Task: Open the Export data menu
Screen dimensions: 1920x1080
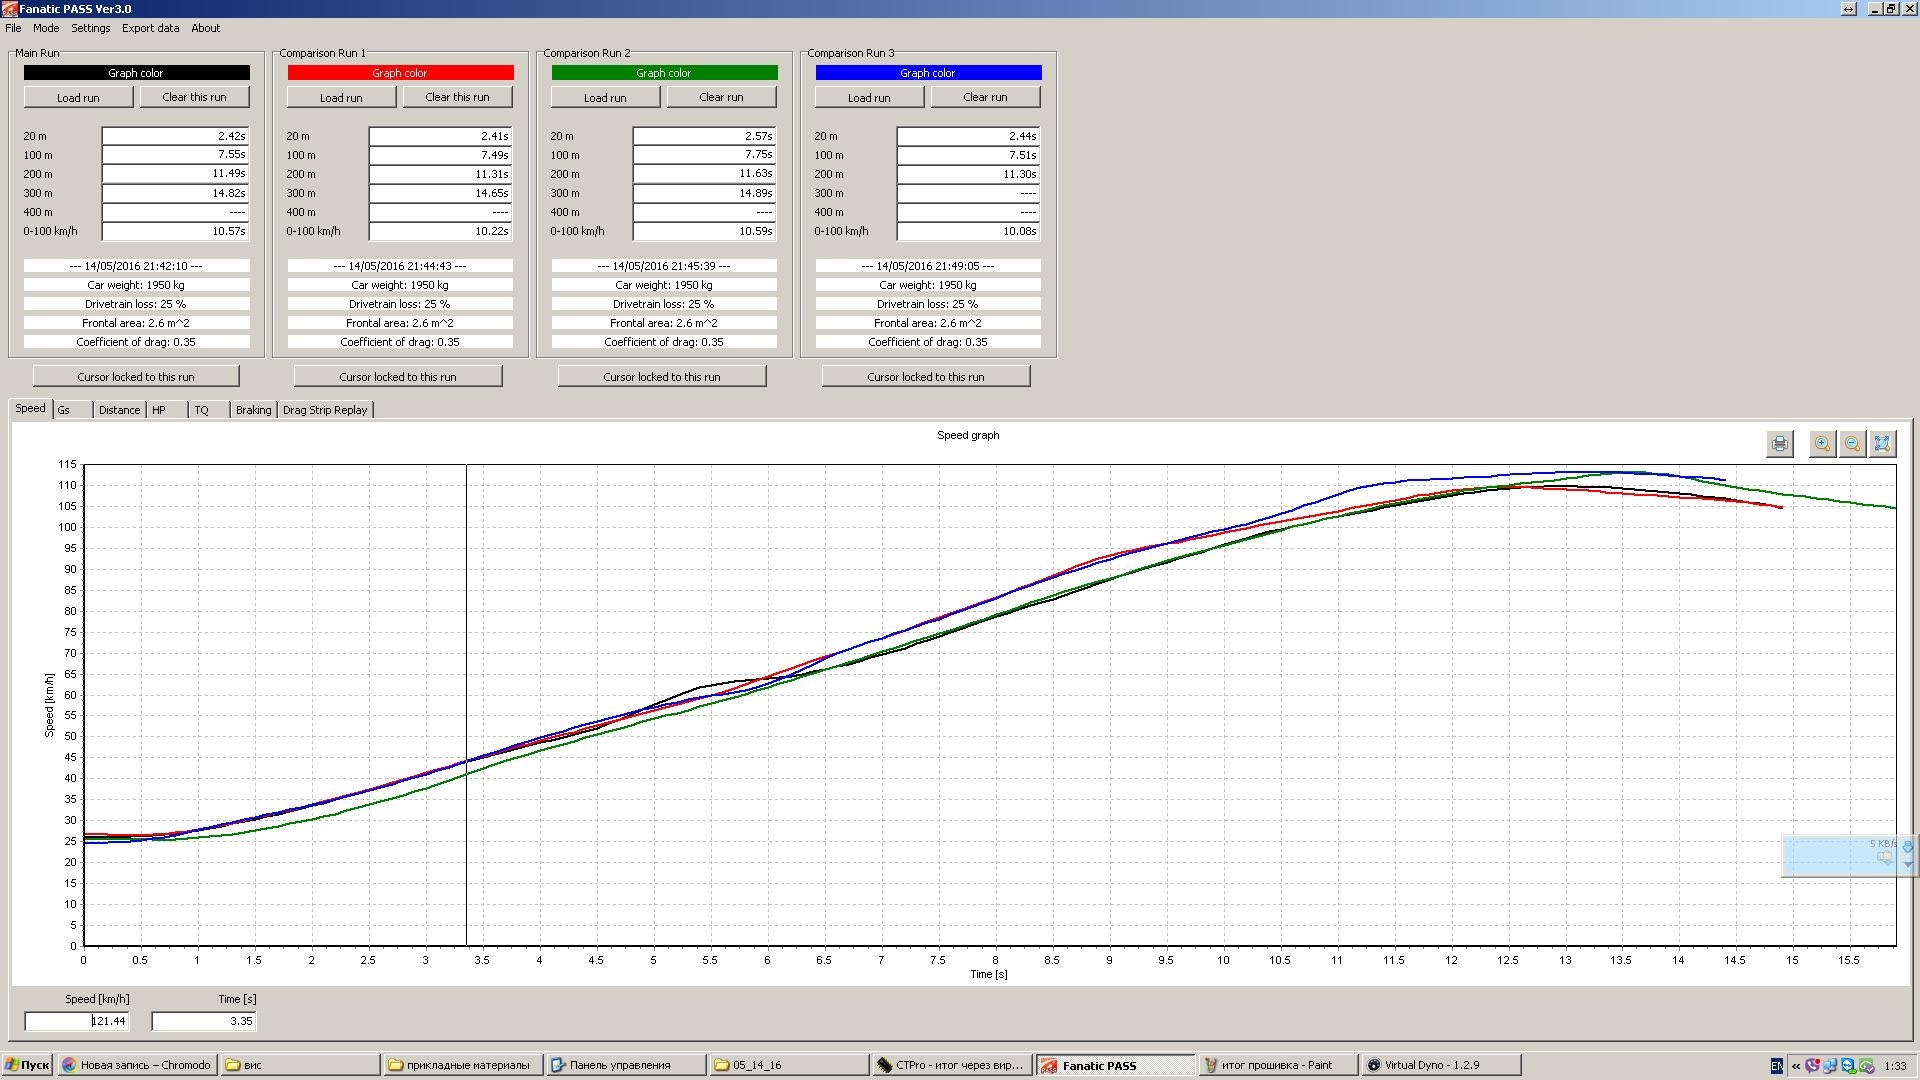Action: click(x=151, y=28)
